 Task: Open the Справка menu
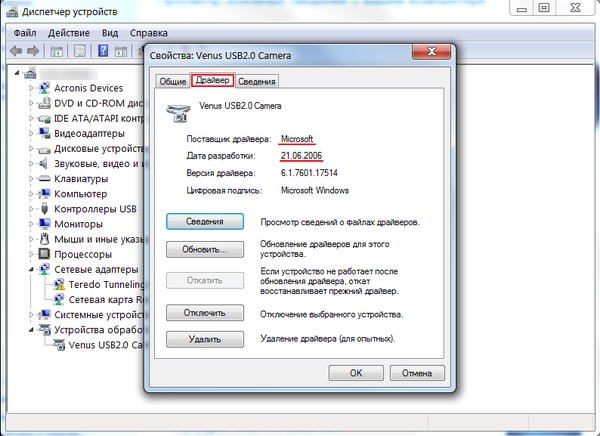click(x=149, y=33)
